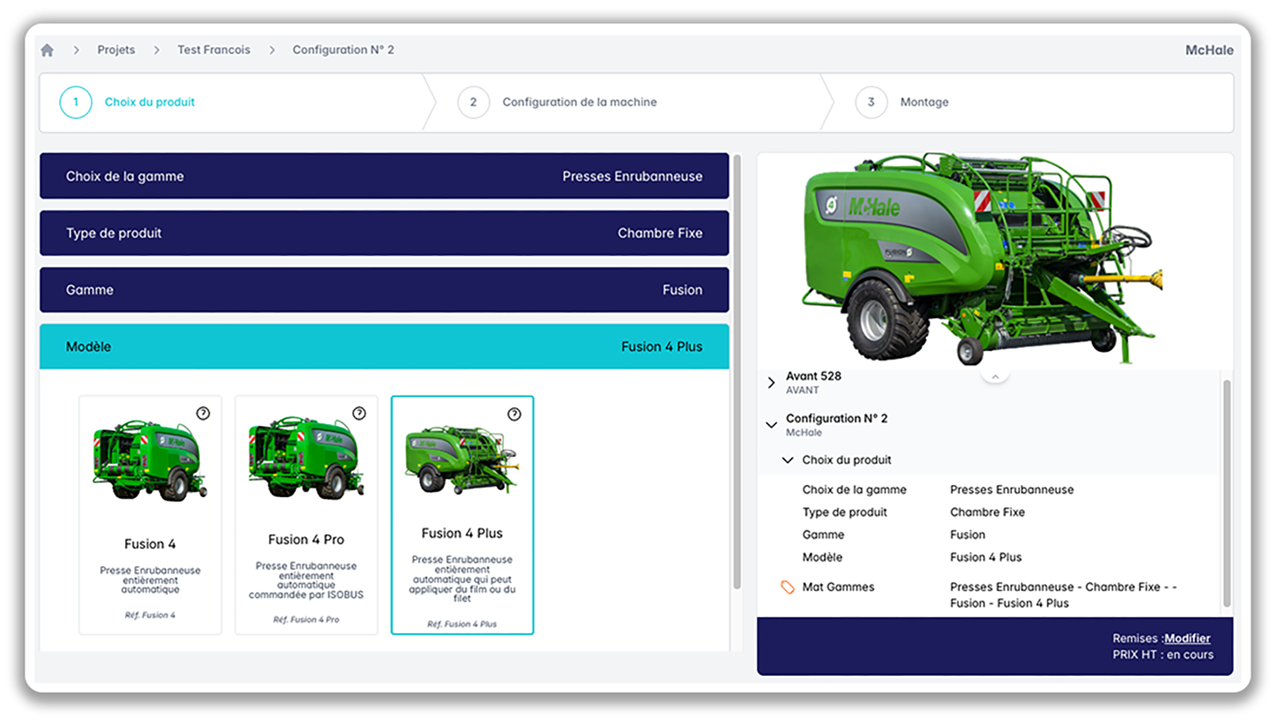Expand the Type de produit bar

384,233
